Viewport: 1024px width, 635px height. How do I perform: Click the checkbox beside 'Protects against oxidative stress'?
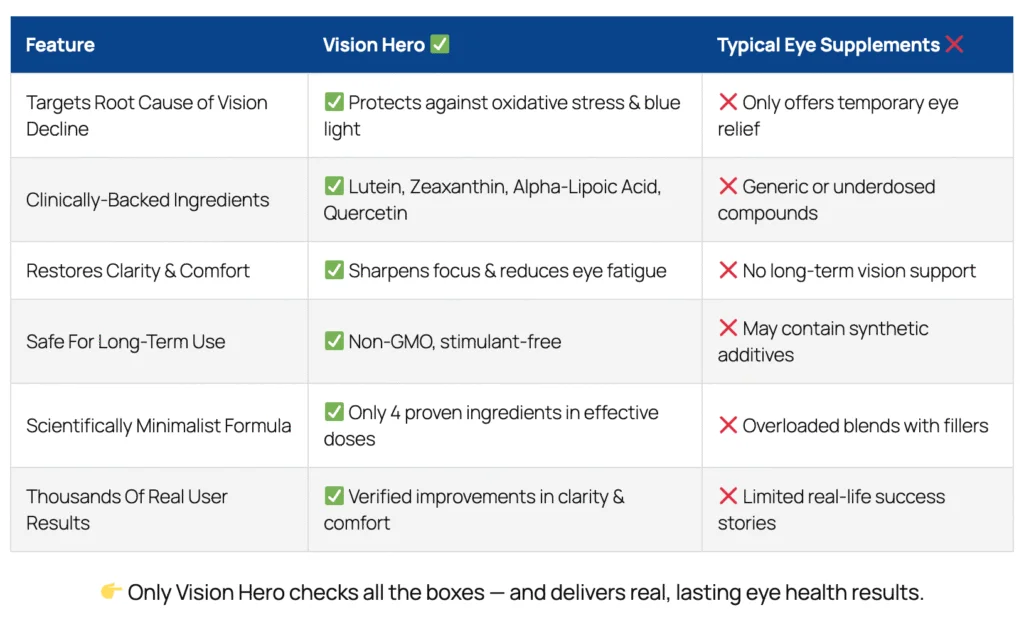pyautogui.click(x=334, y=102)
